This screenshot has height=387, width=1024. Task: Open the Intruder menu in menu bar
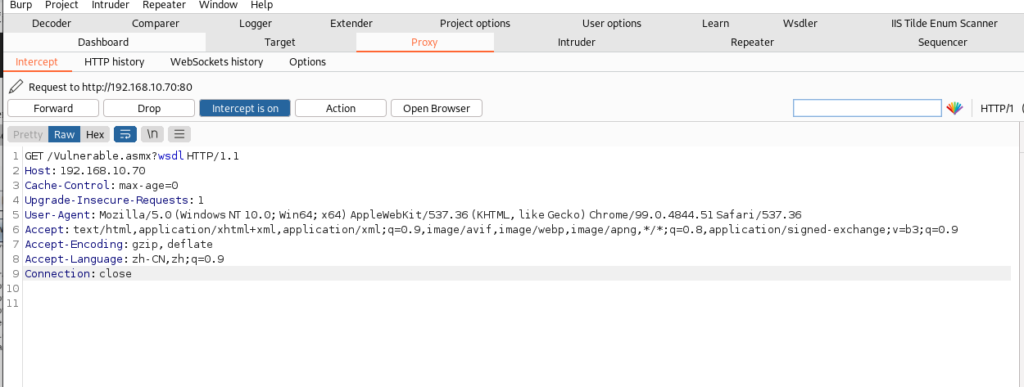pyautogui.click(x=110, y=5)
